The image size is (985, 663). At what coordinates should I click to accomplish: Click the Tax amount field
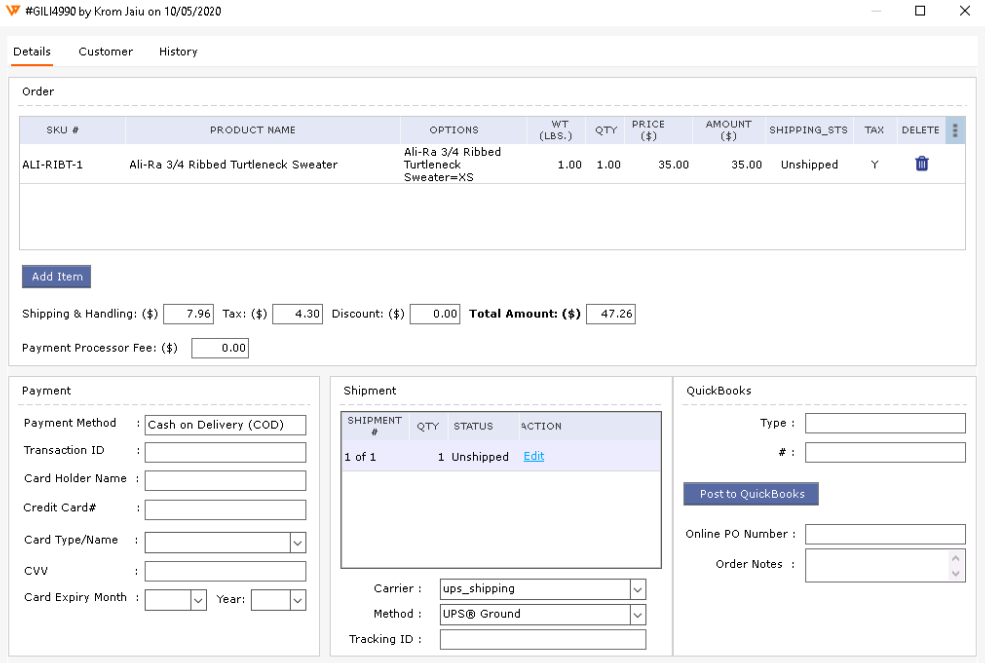click(298, 314)
